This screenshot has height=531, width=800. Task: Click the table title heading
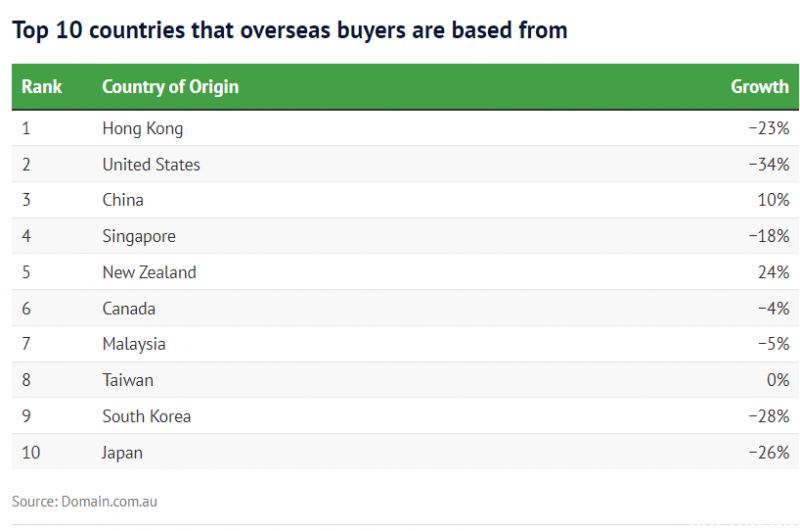click(290, 31)
